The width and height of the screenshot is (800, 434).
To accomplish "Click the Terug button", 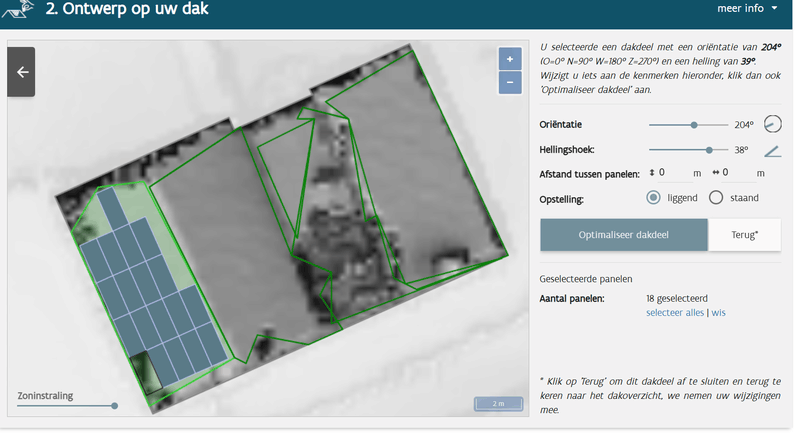I will (744, 235).
